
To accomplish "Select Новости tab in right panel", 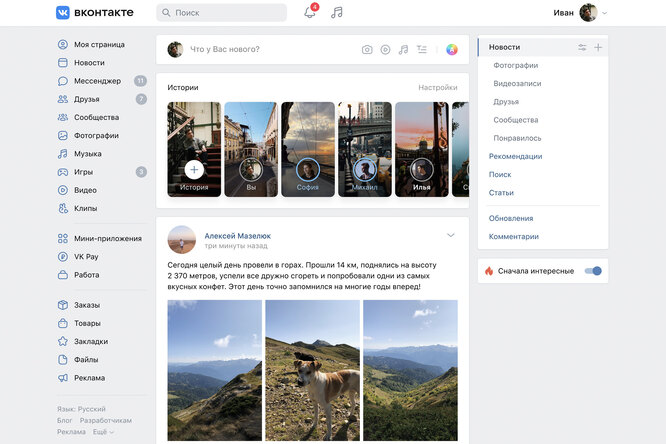I will (543, 47).
